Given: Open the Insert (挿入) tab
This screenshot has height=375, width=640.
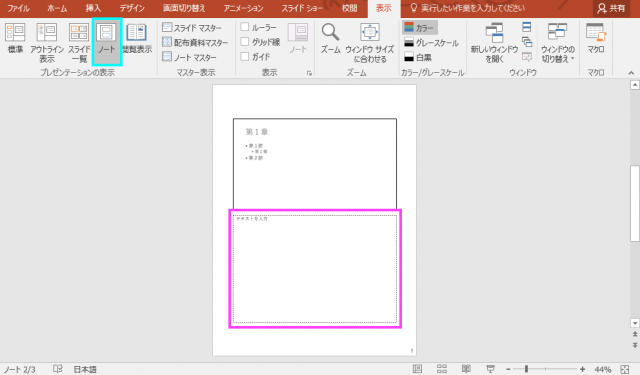Looking at the screenshot, I should pyautogui.click(x=93, y=8).
